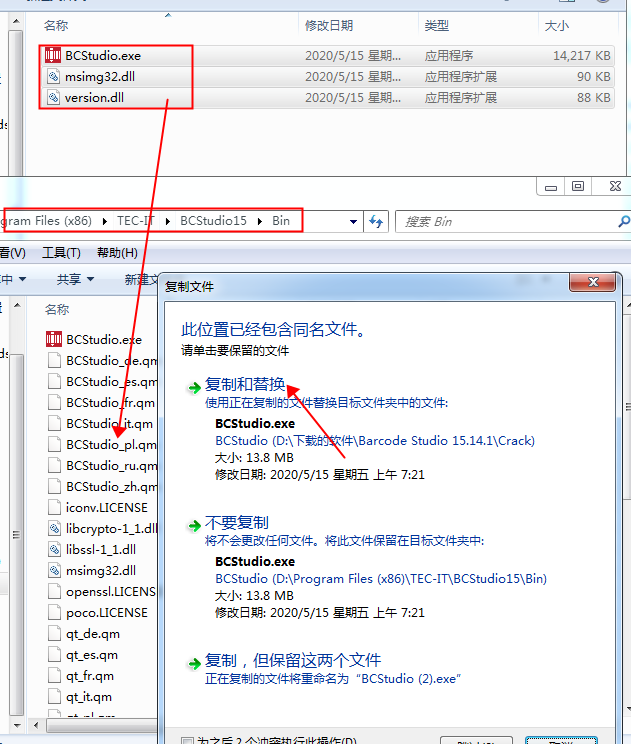Click lower file list vertical scrollbar up arrow
Screen dimensions: 631x744
click(17, 305)
